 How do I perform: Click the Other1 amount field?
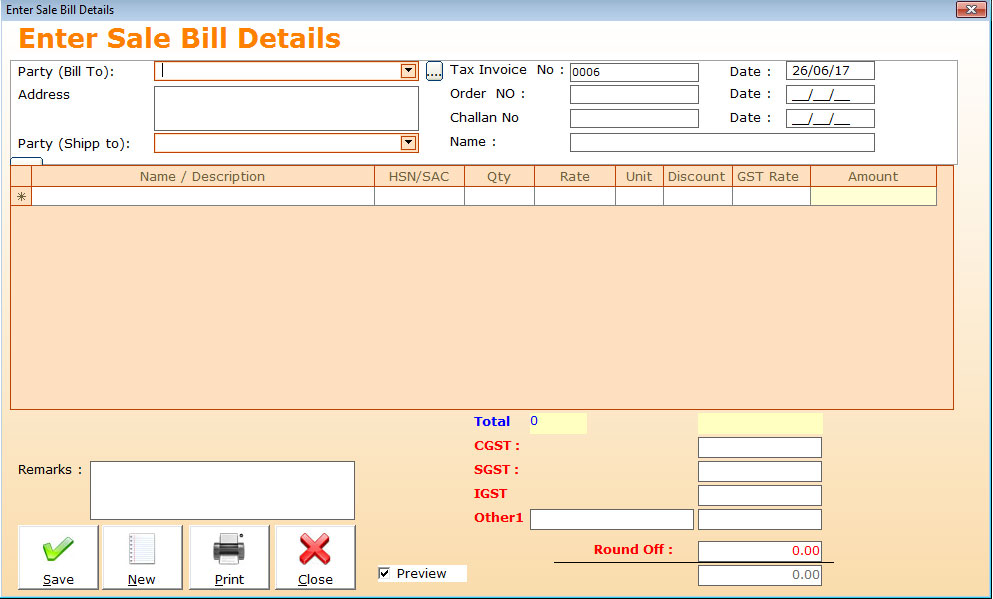760,519
